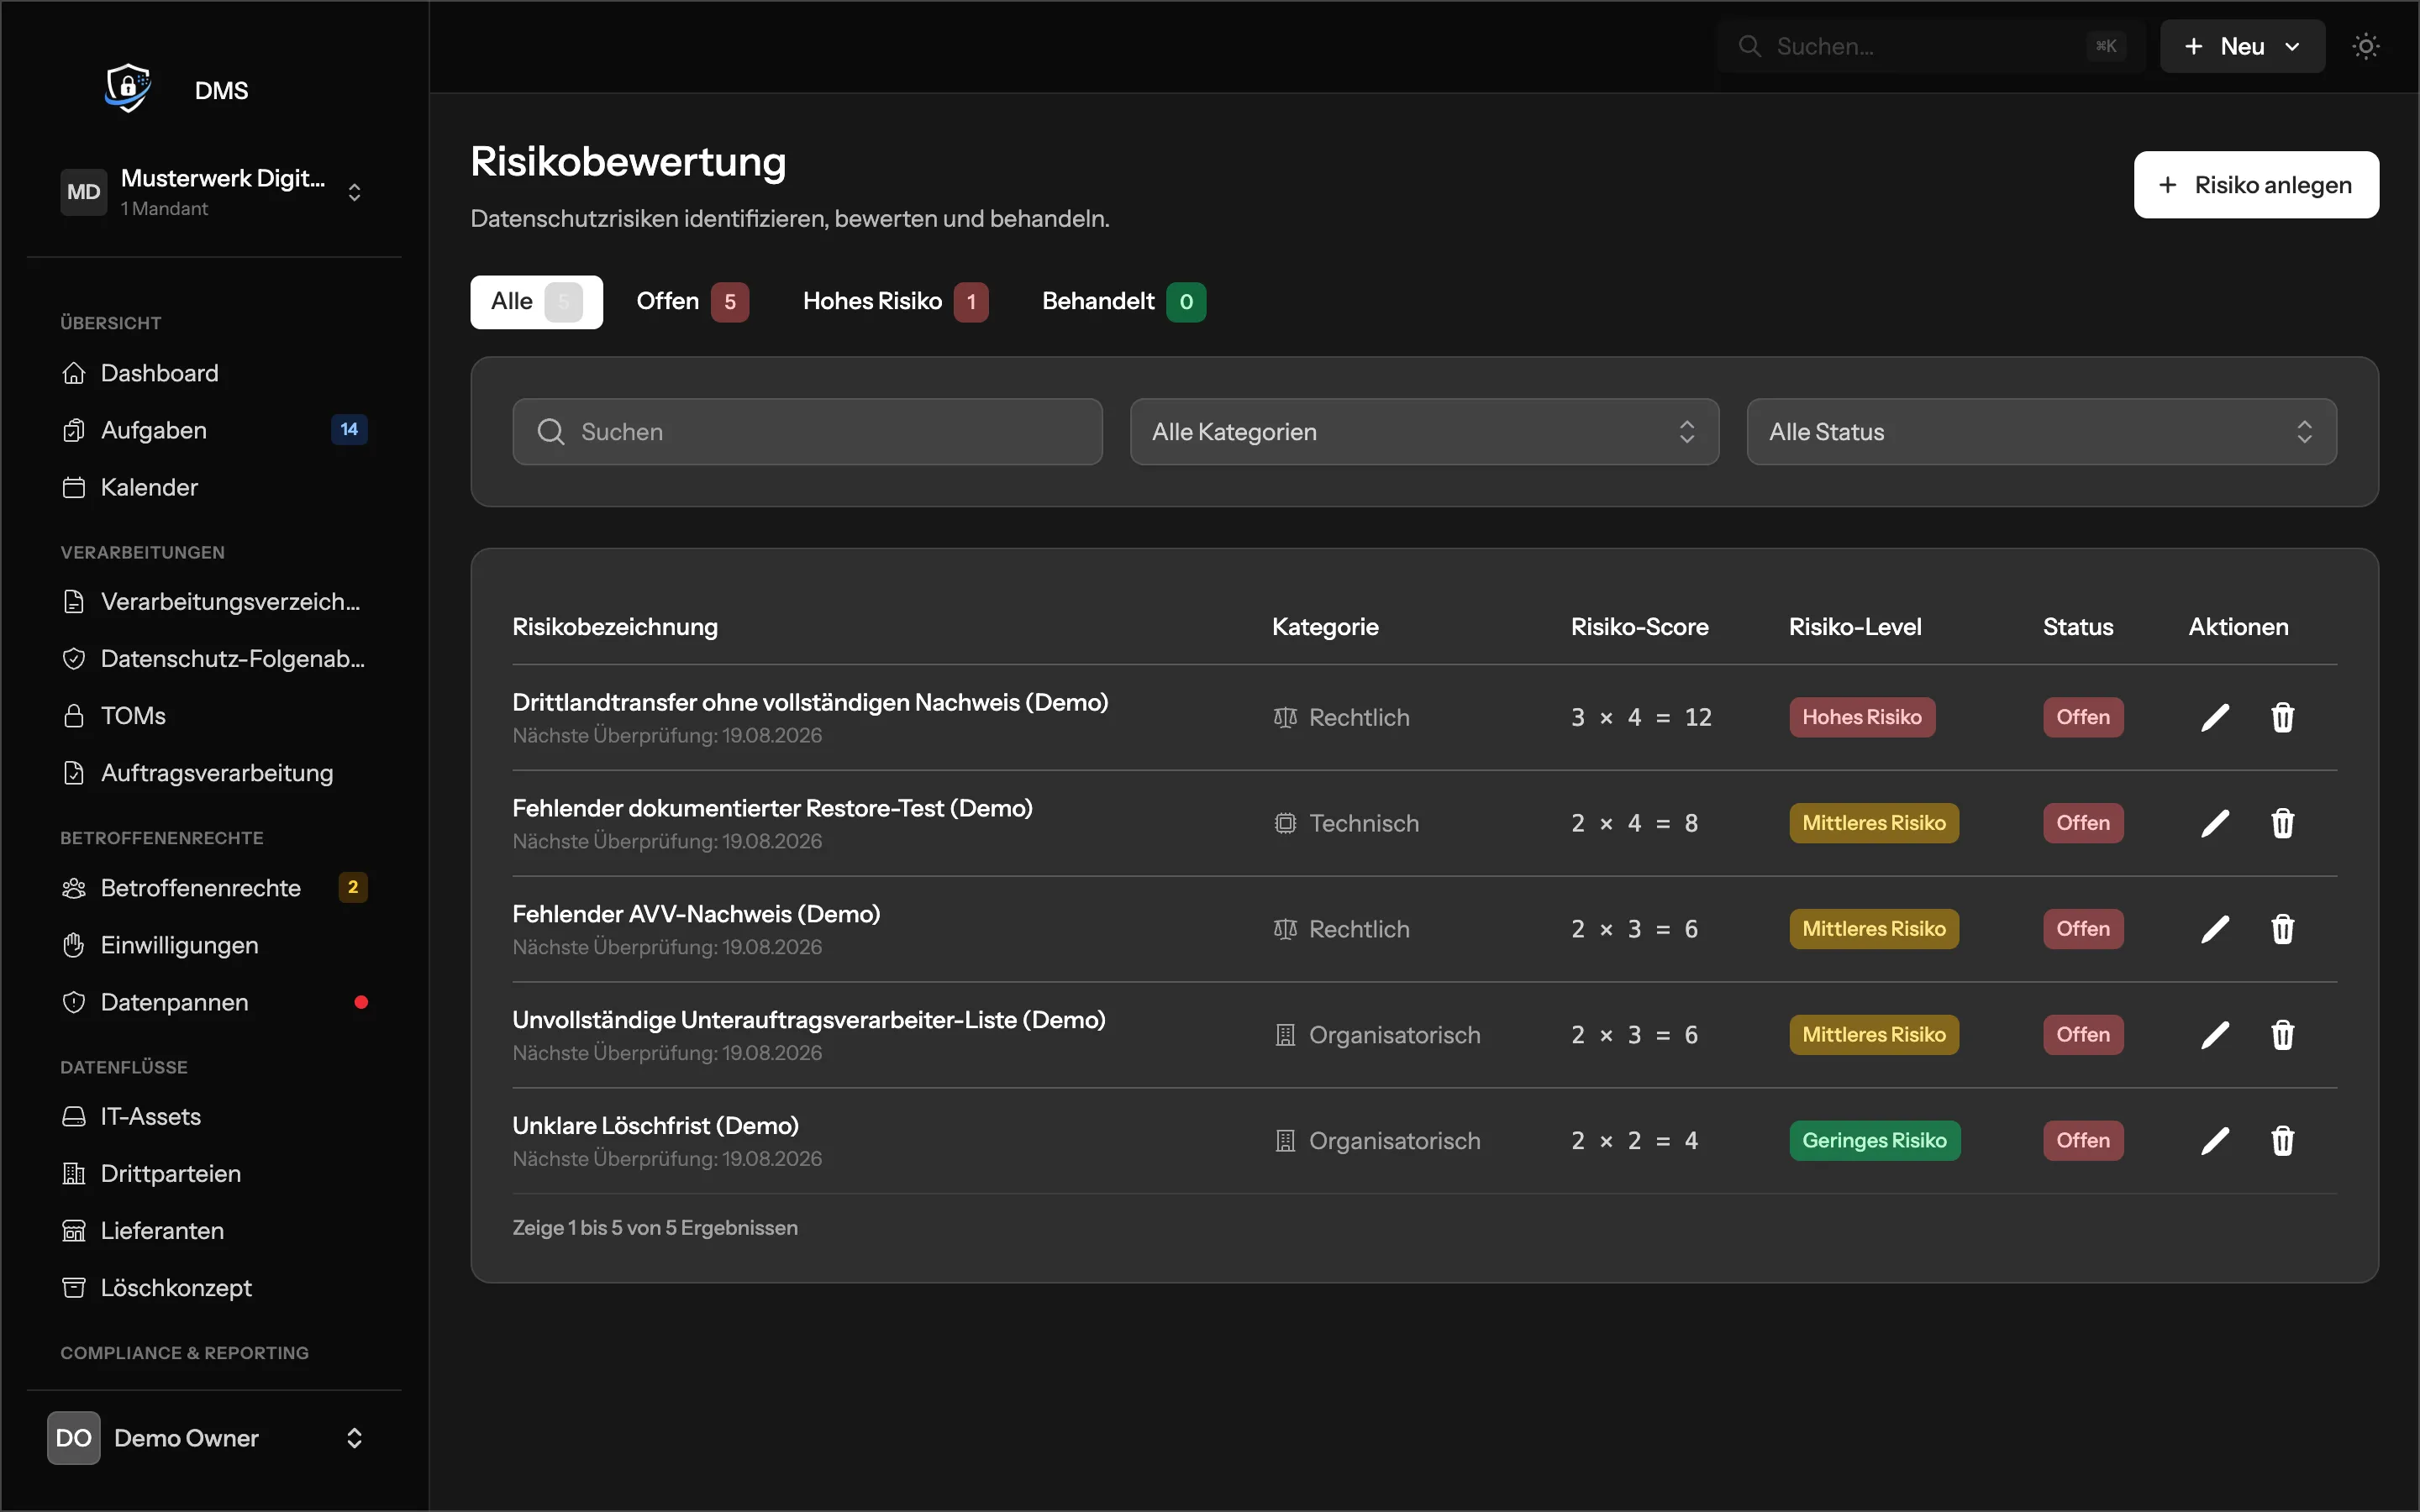Edit the Unvollständige Unterauftragsverarbeiter-Liste risk

pyautogui.click(x=2215, y=1035)
